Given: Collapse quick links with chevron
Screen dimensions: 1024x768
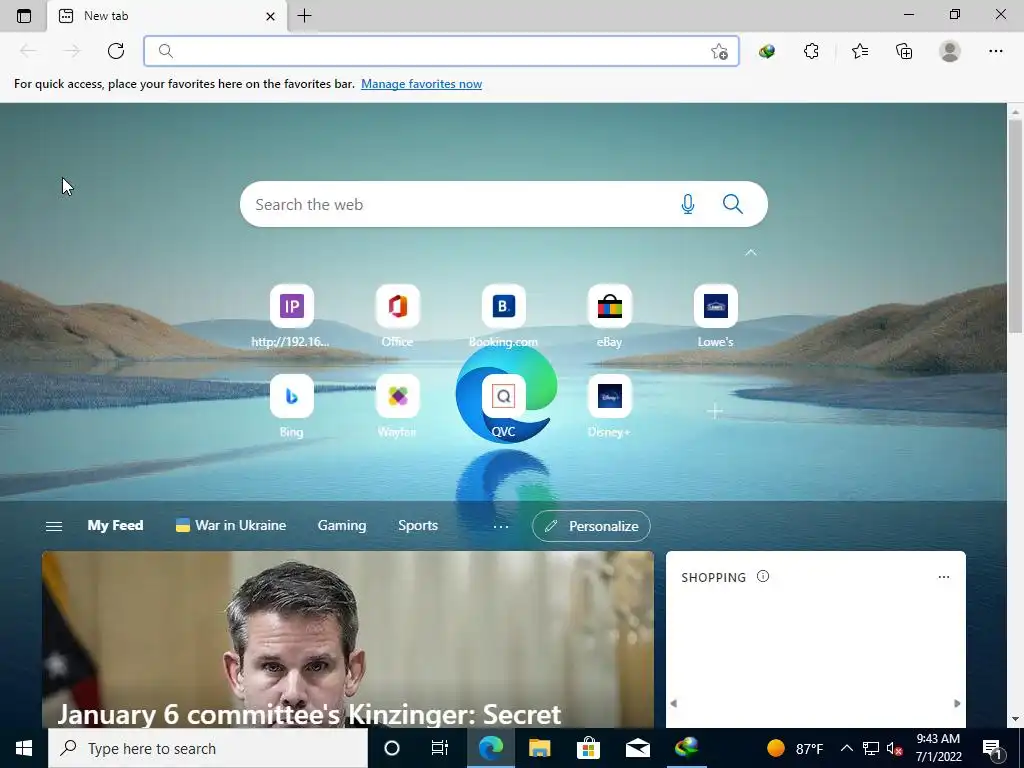Looking at the screenshot, I should [x=750, y=252].
